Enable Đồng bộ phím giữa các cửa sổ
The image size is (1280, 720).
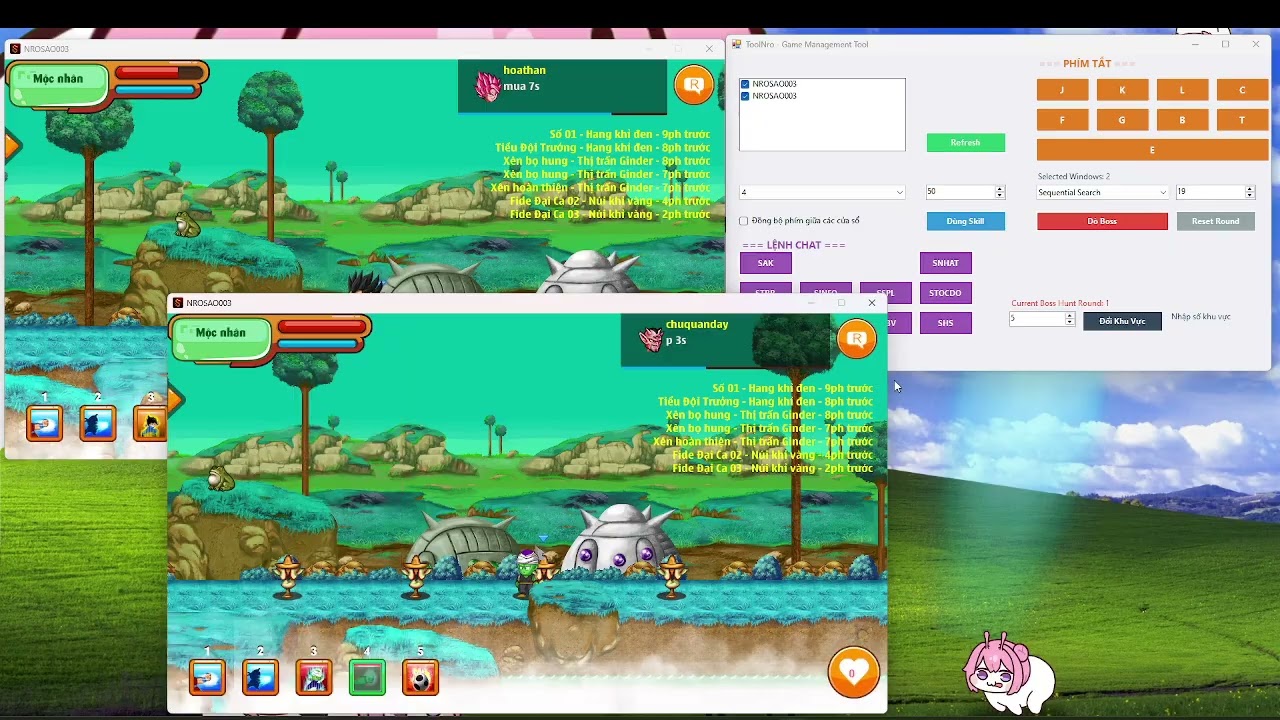click(743, 221)
